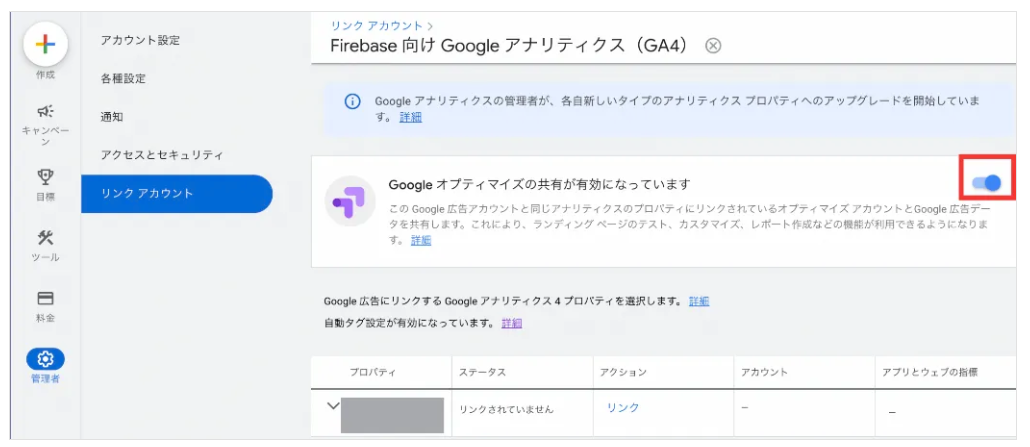
Task: Open Goals trophy icon
Action: click(45, 177)
